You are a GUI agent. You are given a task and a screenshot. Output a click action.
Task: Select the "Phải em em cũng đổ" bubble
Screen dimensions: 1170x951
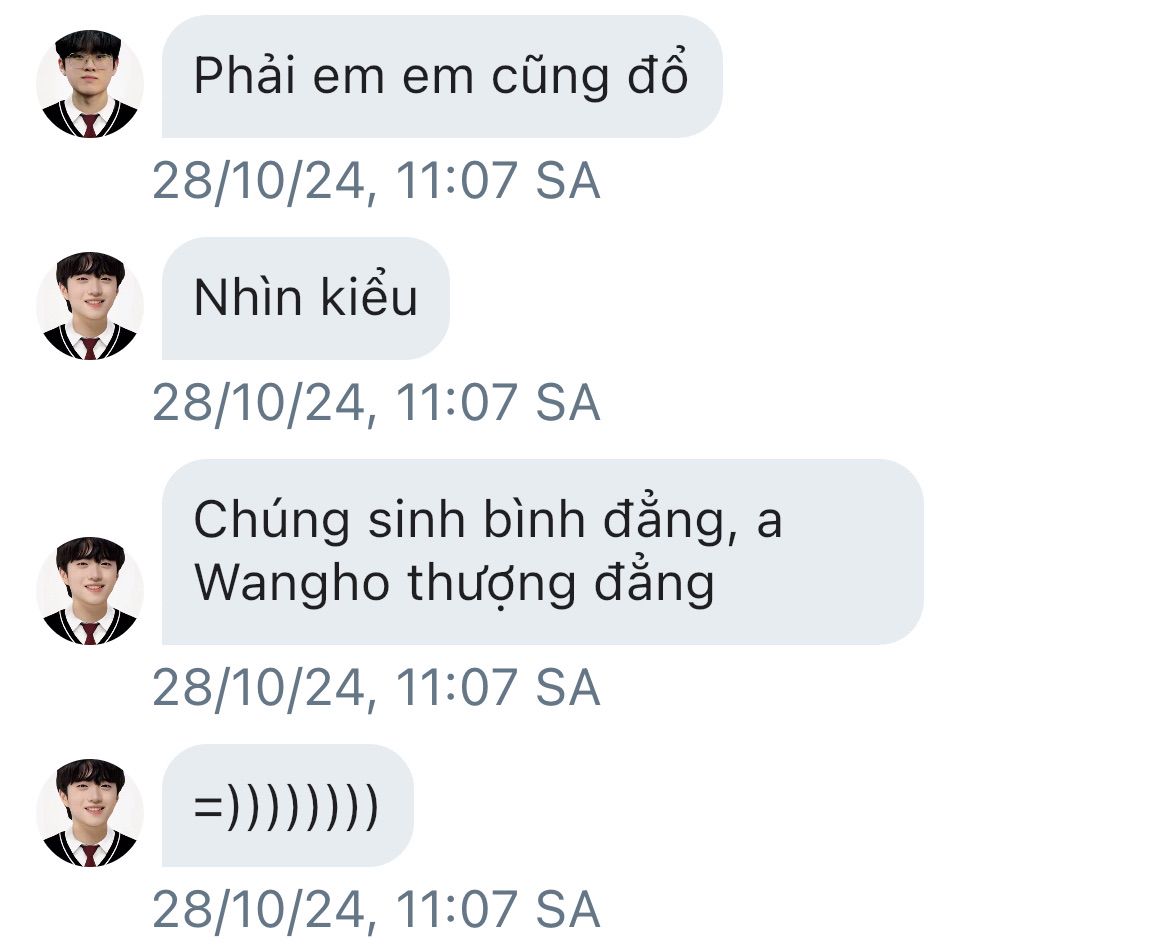442,76
